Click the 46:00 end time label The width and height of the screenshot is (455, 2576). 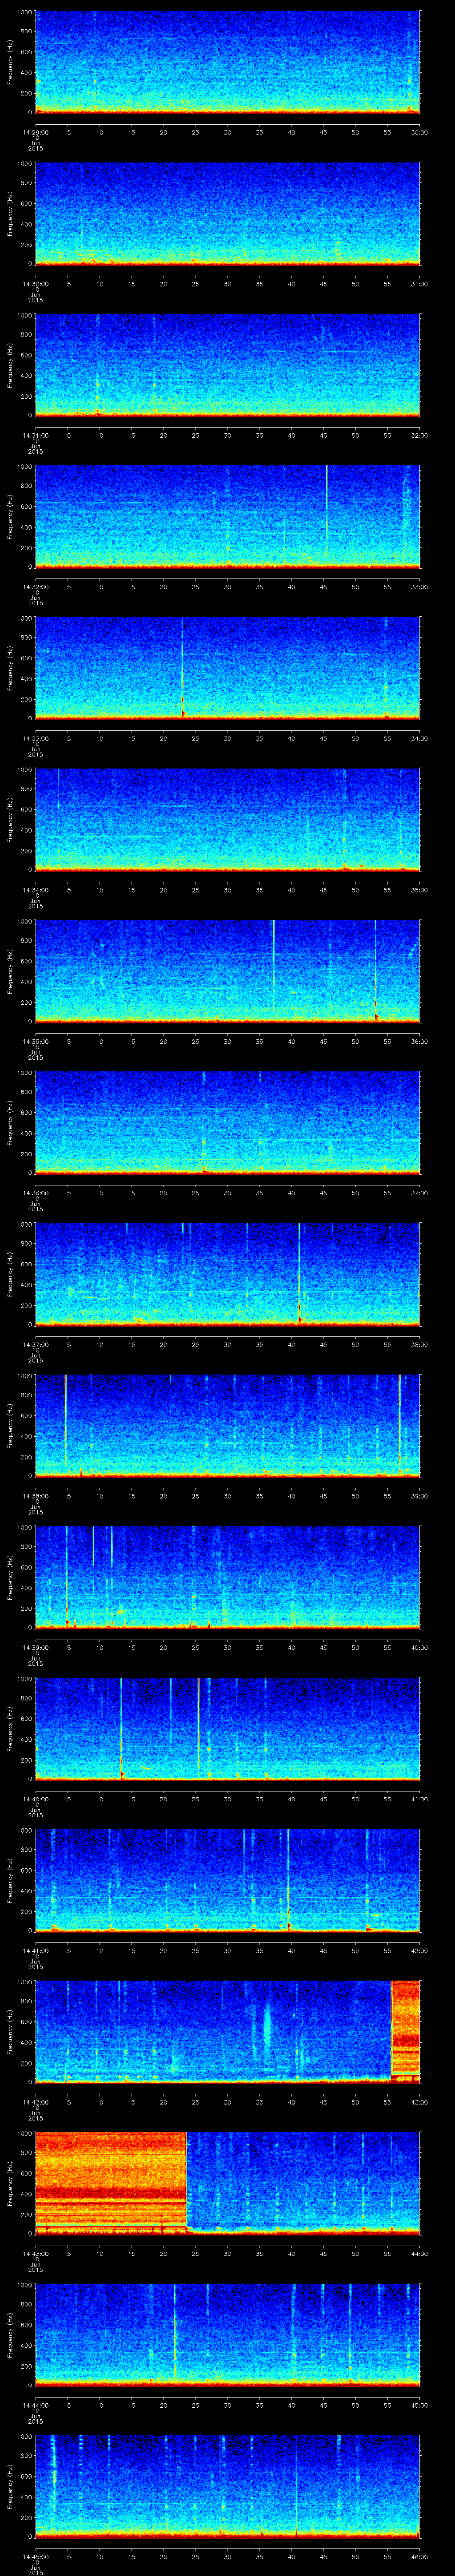click(419, 2557)
